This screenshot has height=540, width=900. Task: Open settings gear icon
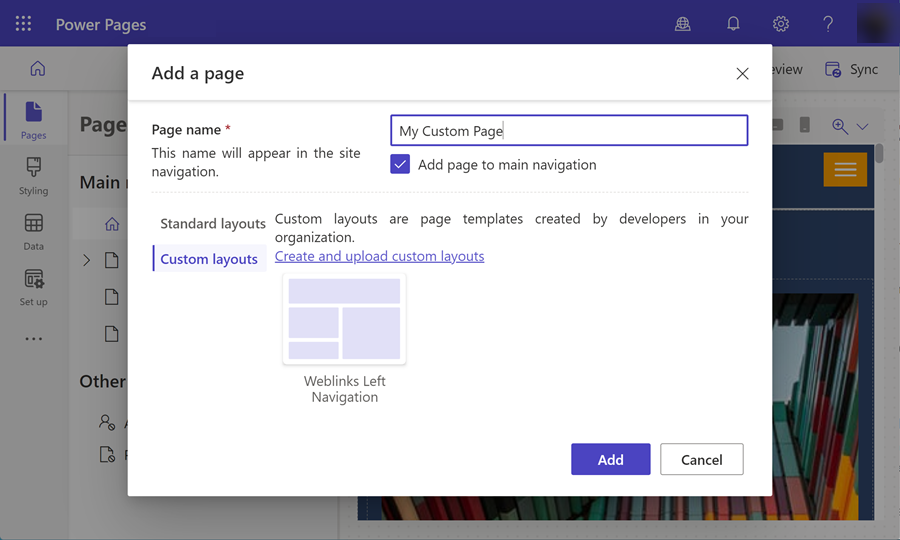[x=781, y=24]
